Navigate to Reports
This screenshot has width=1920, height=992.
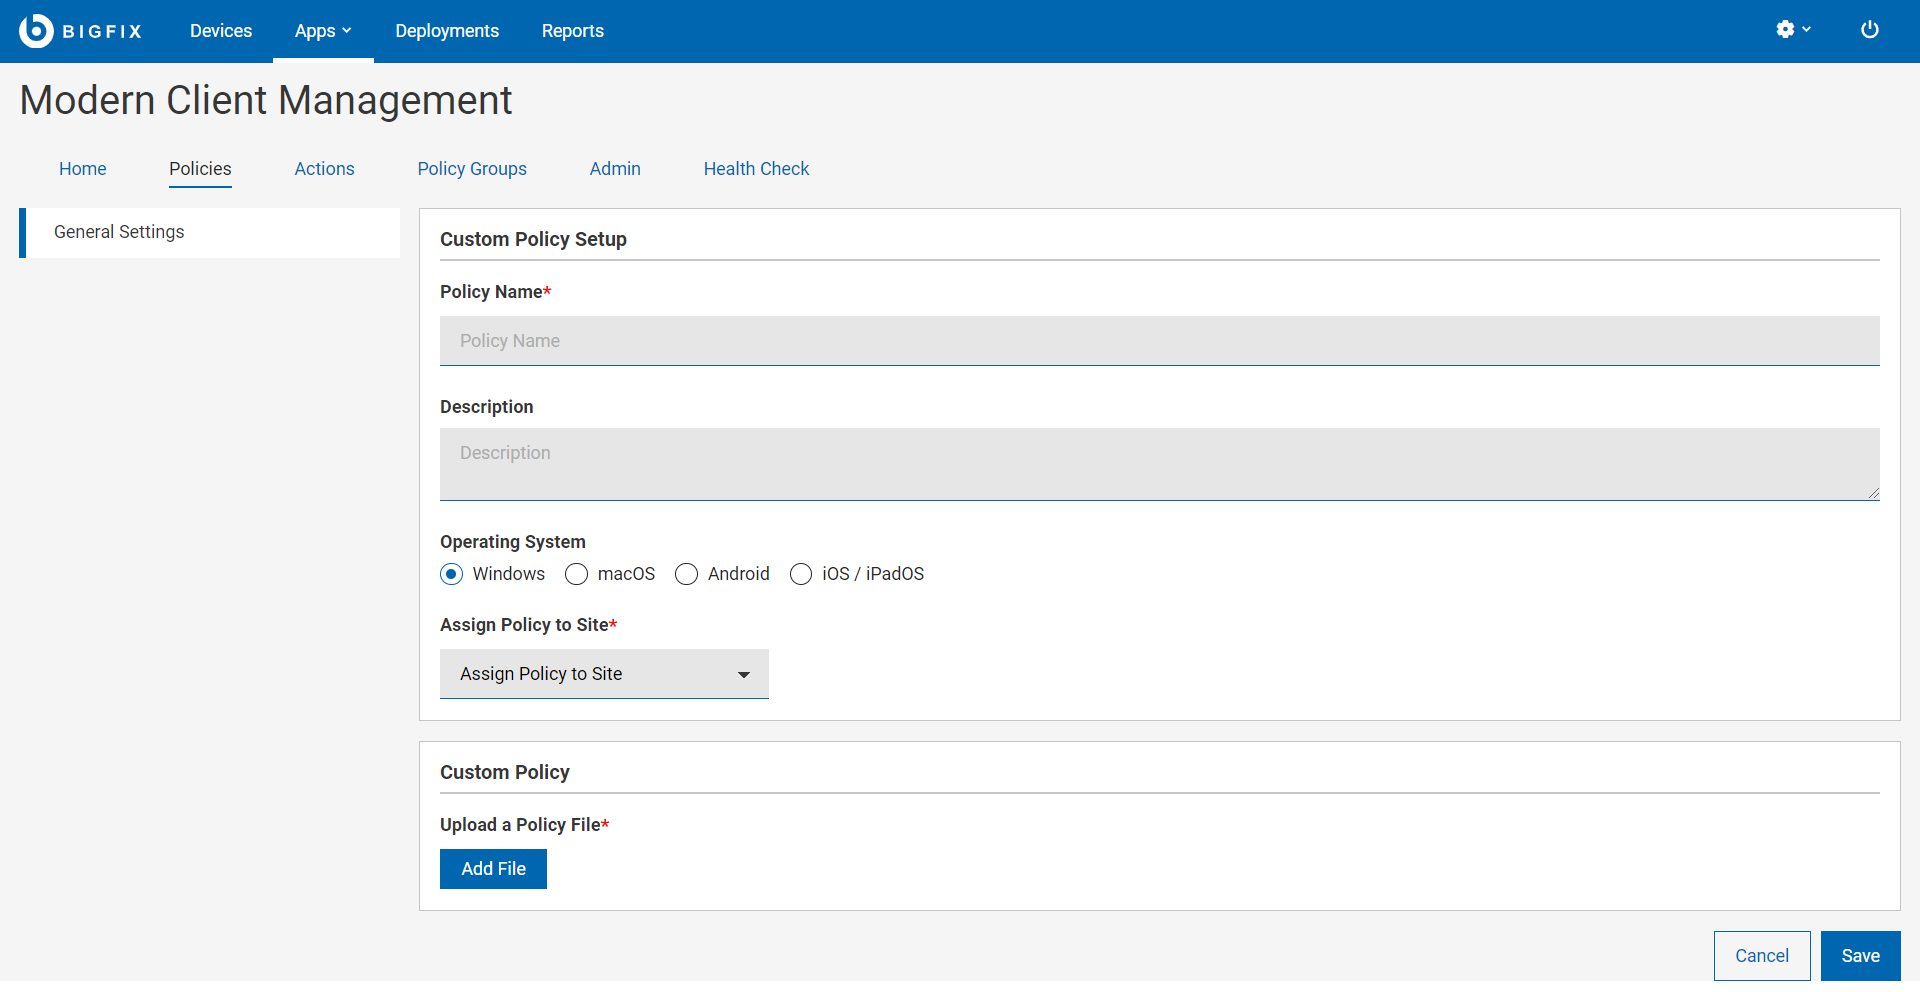(x=572, y=31)
